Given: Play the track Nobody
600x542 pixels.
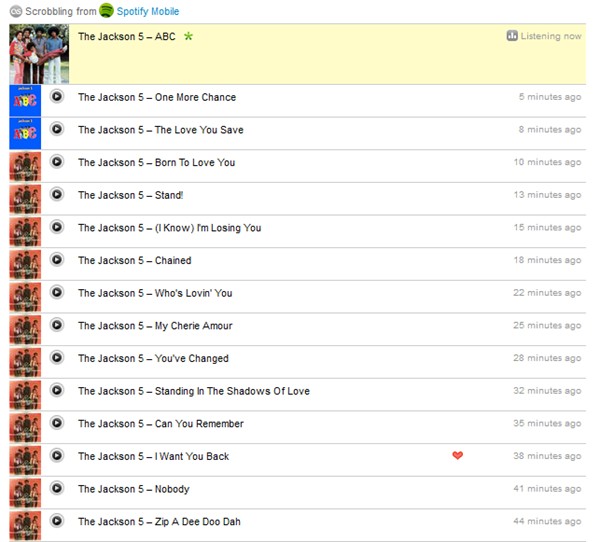Looking at the screenshot, I should 57,488.
